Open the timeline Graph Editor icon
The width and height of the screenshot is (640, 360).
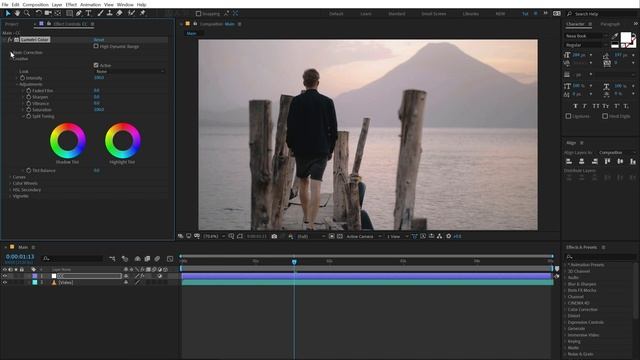pyautogui.click(x=170, y=259)
